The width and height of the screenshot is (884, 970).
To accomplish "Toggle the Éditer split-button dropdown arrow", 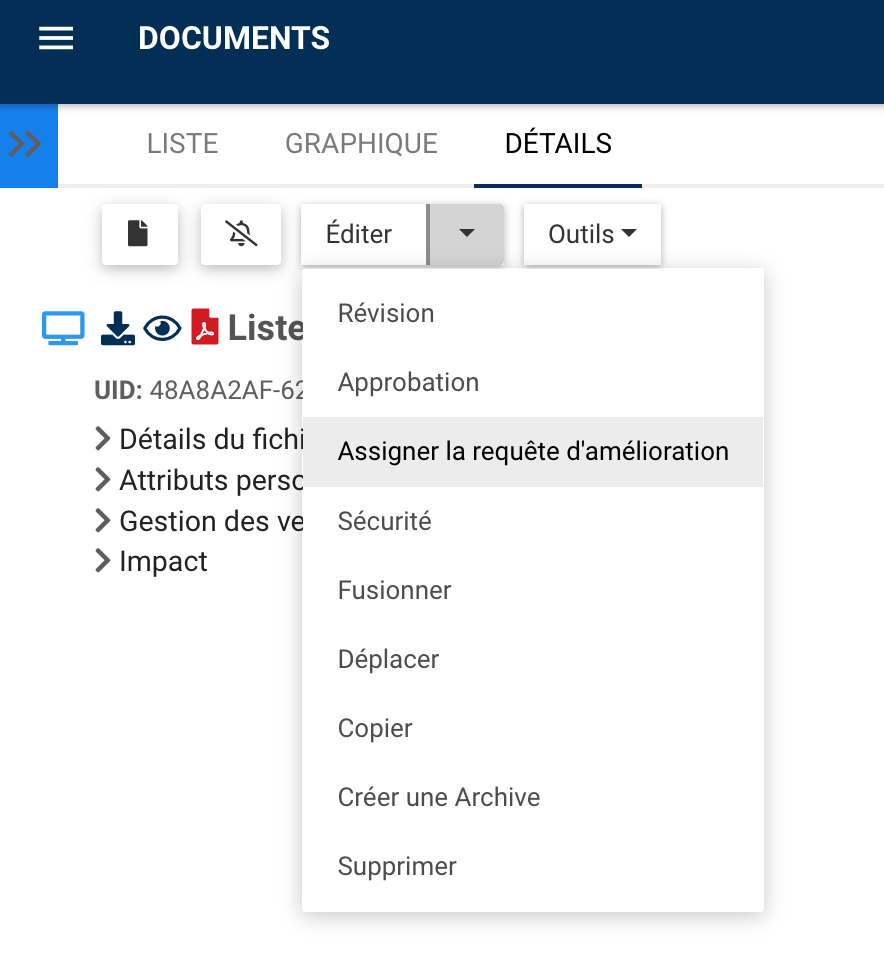I will [x=466, y=235].
